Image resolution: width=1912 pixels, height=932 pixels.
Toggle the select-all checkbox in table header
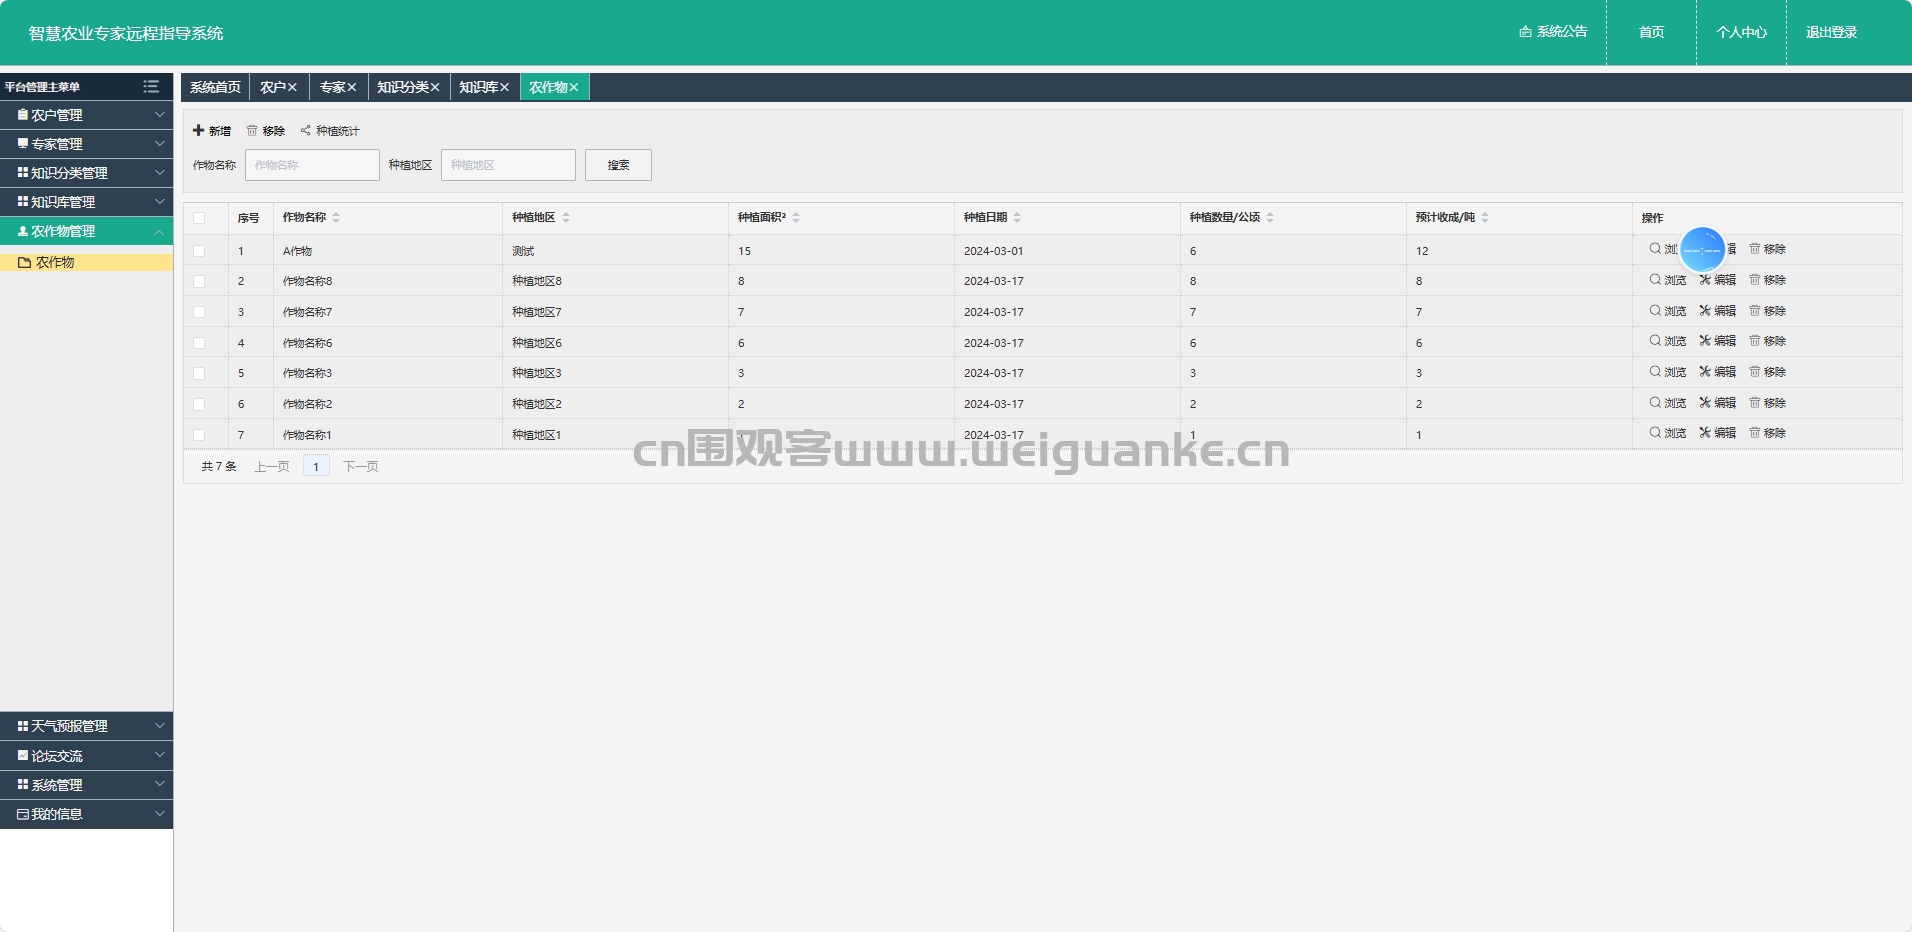199,218
